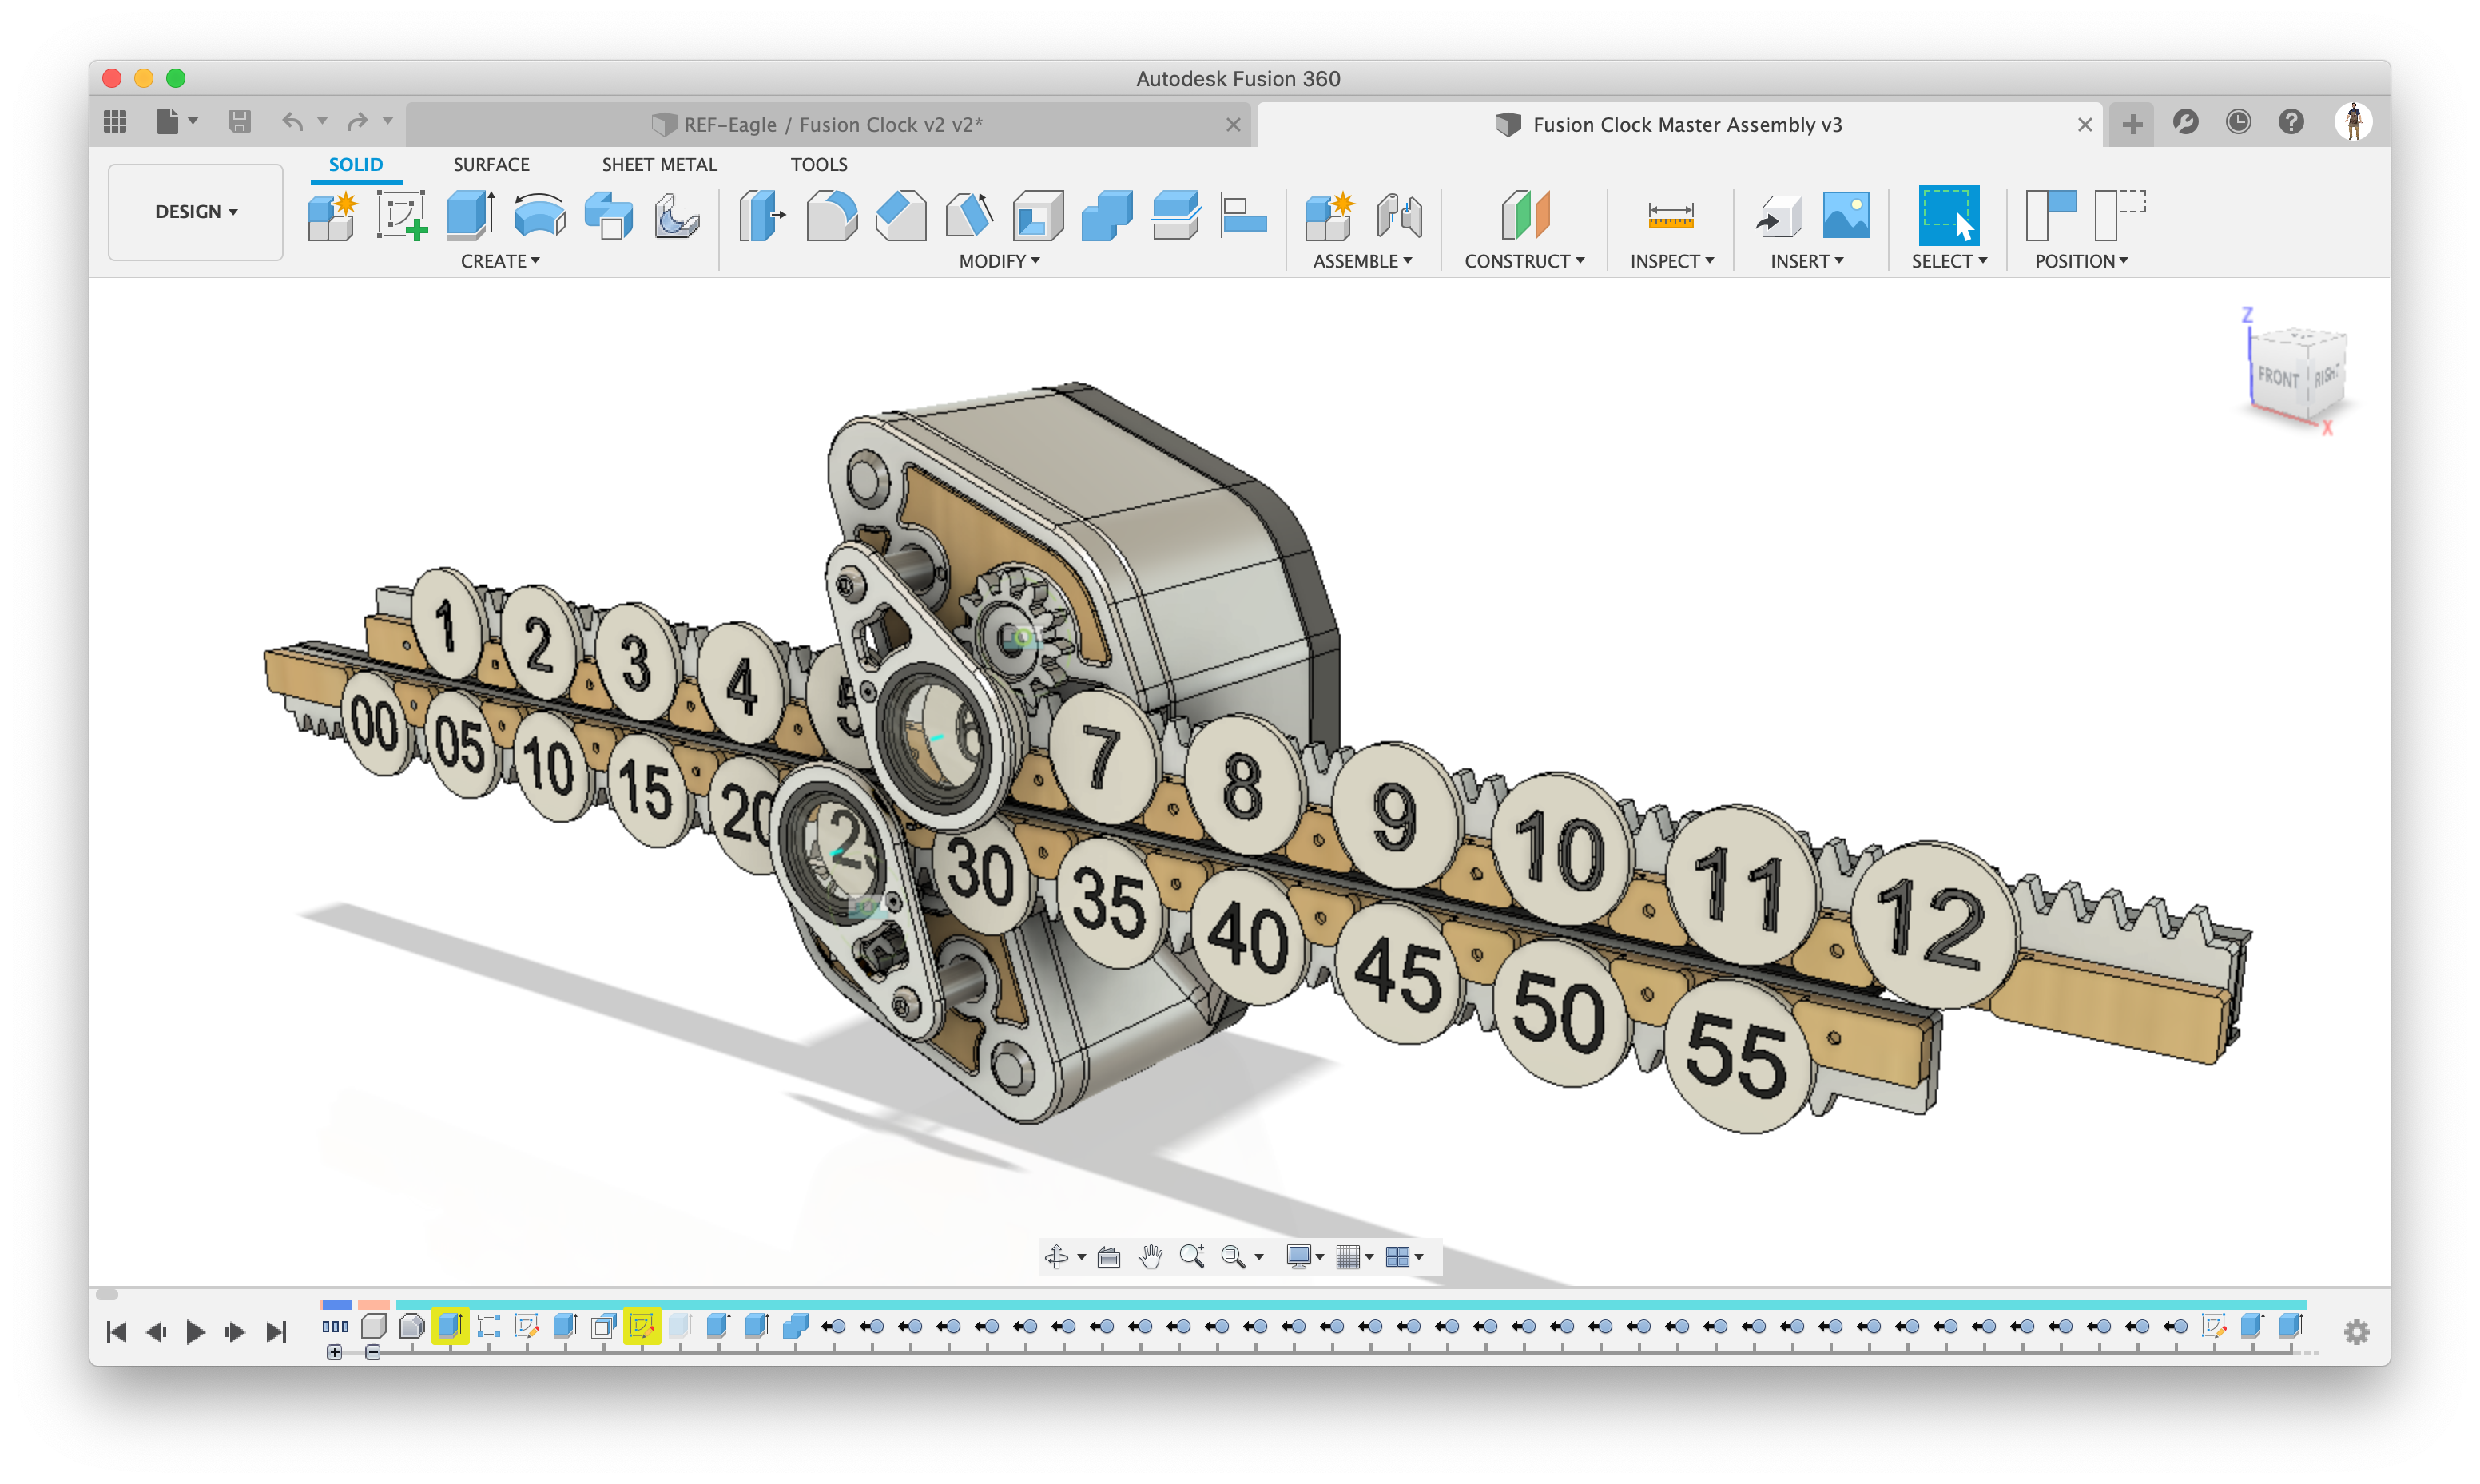Select the New Component tool
The height and width of the screenshot is (1484, 2480).
[332, 216]
